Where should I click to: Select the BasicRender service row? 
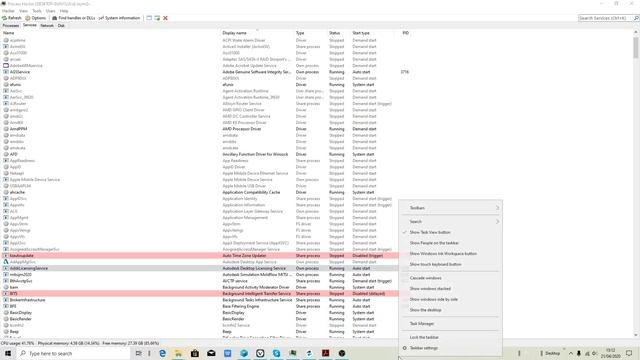(200, 319)
